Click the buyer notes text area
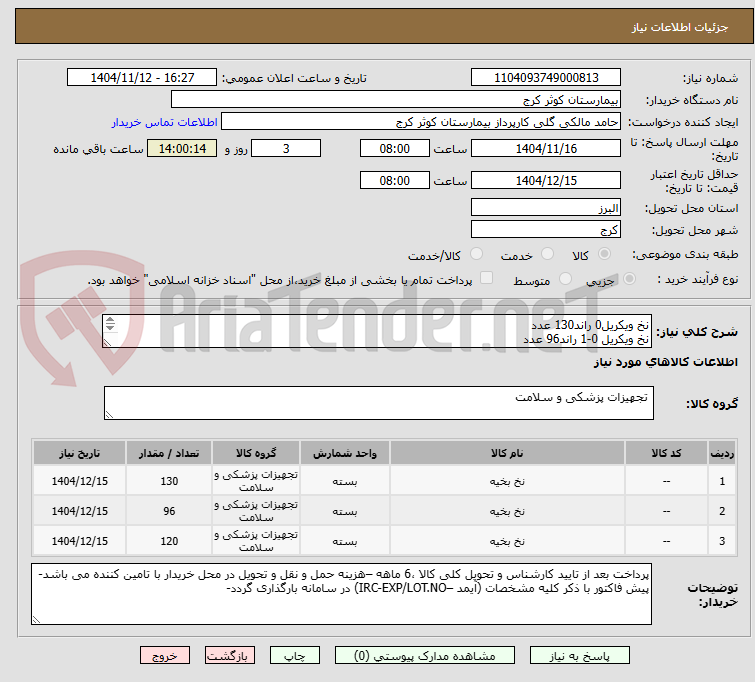 [341, 594]
